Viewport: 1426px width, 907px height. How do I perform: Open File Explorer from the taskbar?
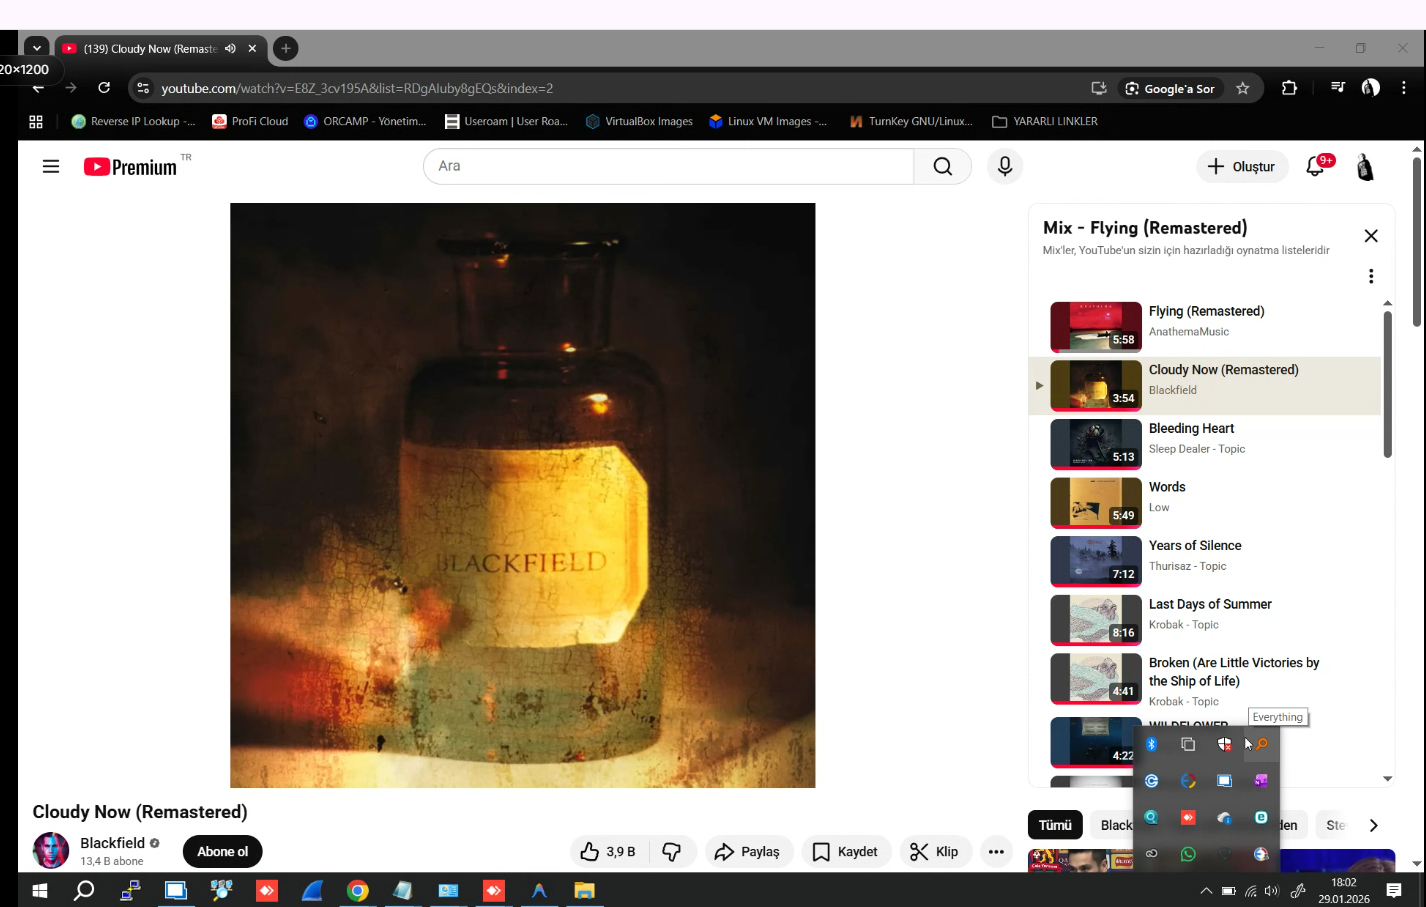point(584,890)
